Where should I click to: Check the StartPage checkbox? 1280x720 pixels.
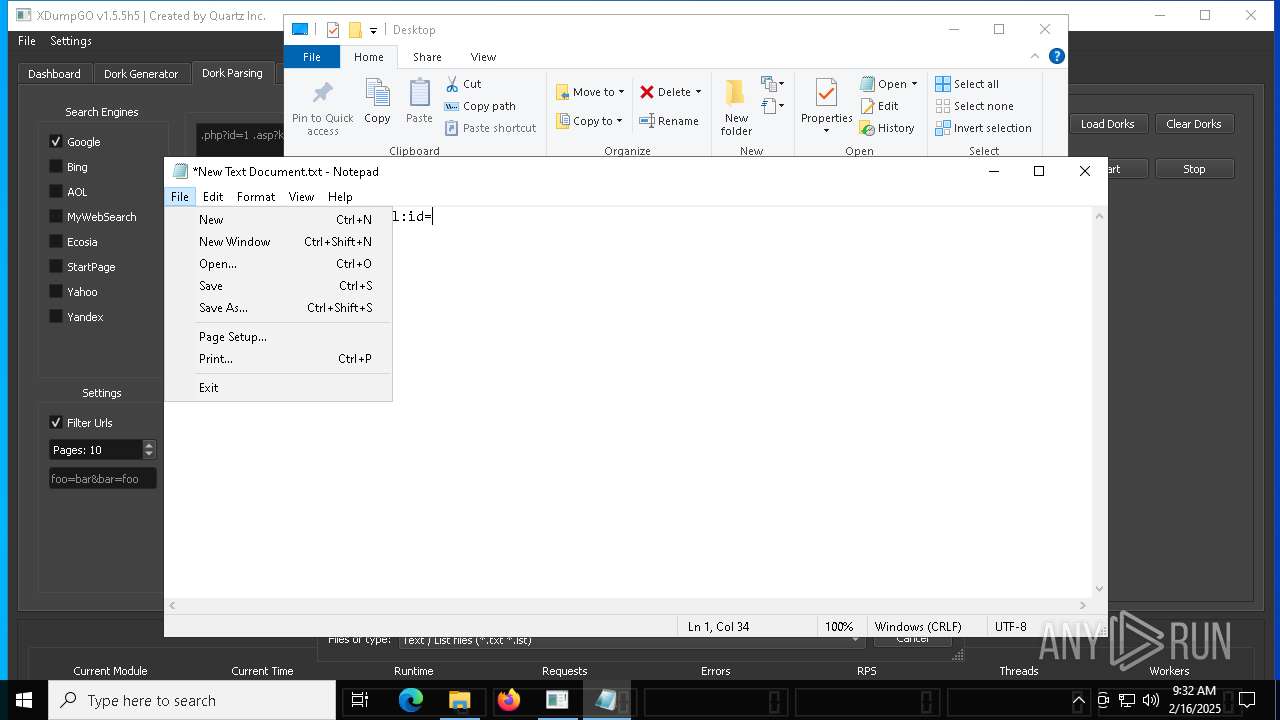56,267
